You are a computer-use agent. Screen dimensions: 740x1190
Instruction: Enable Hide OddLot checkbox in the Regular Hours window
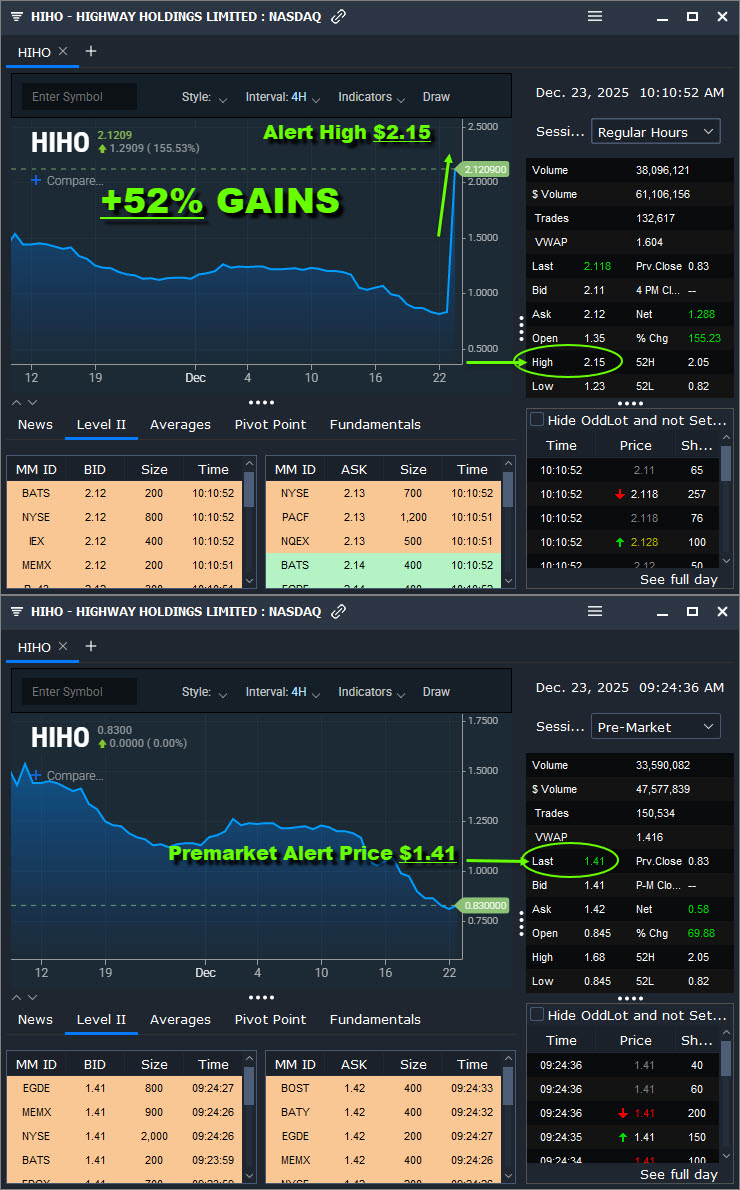coord(537,420)
